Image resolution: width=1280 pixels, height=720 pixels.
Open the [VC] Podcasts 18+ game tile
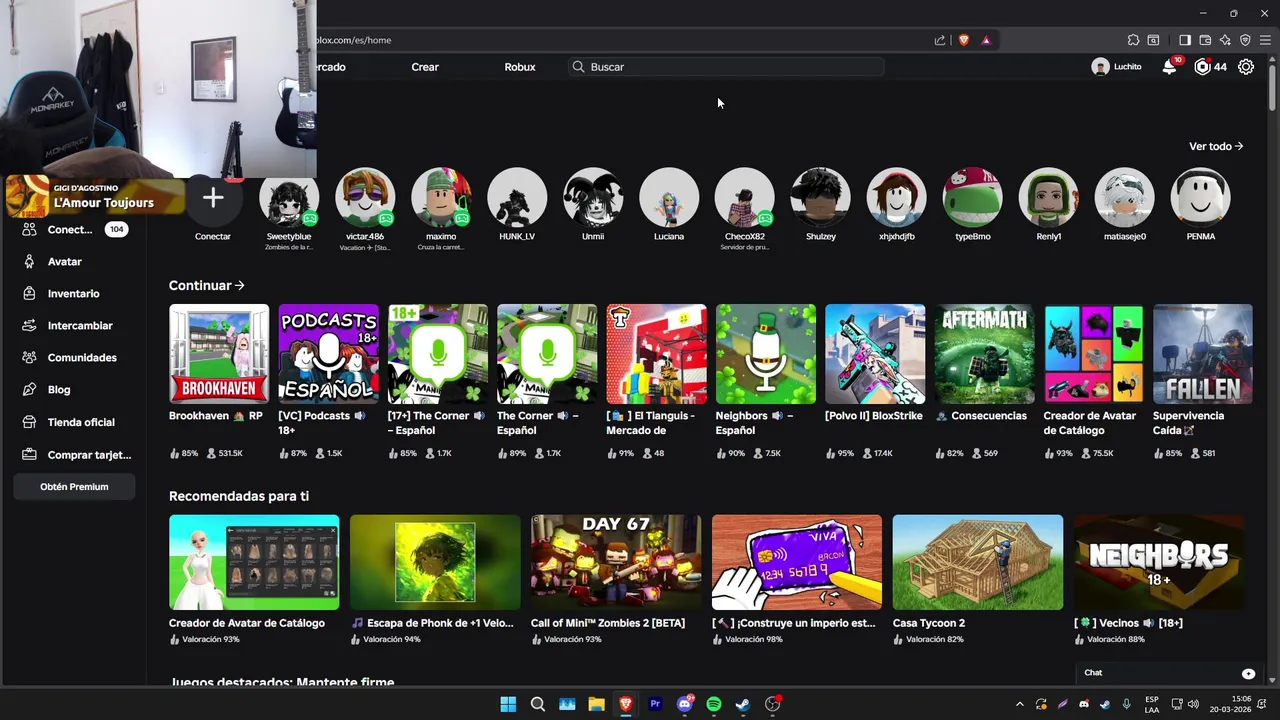tap(328, 354)
